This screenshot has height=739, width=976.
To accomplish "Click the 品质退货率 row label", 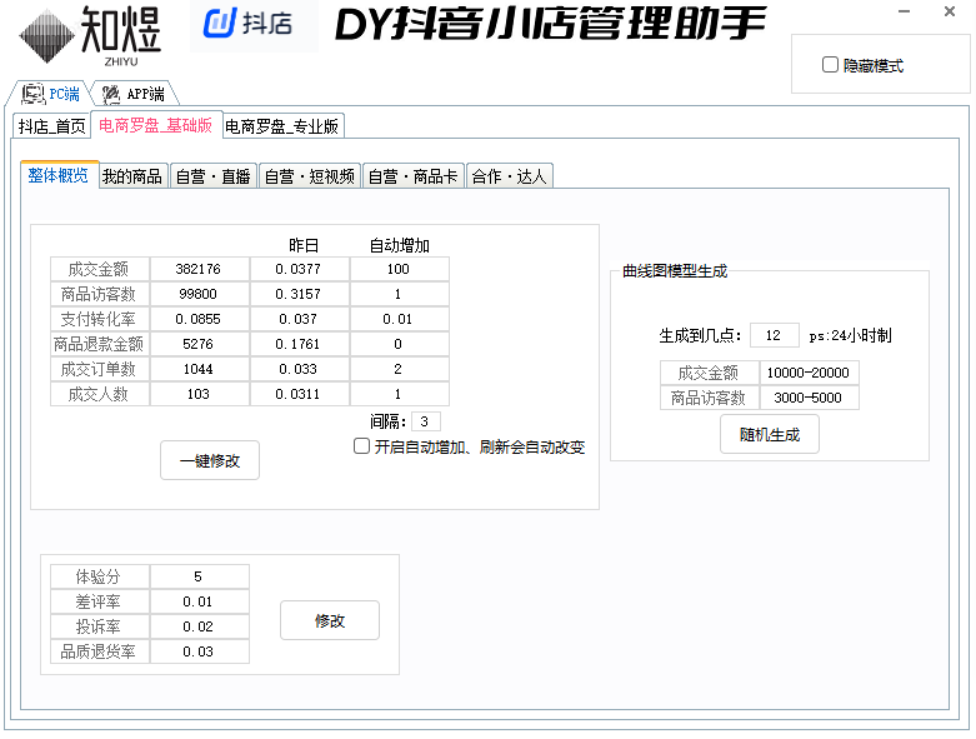I will click(x=100, y=651).
